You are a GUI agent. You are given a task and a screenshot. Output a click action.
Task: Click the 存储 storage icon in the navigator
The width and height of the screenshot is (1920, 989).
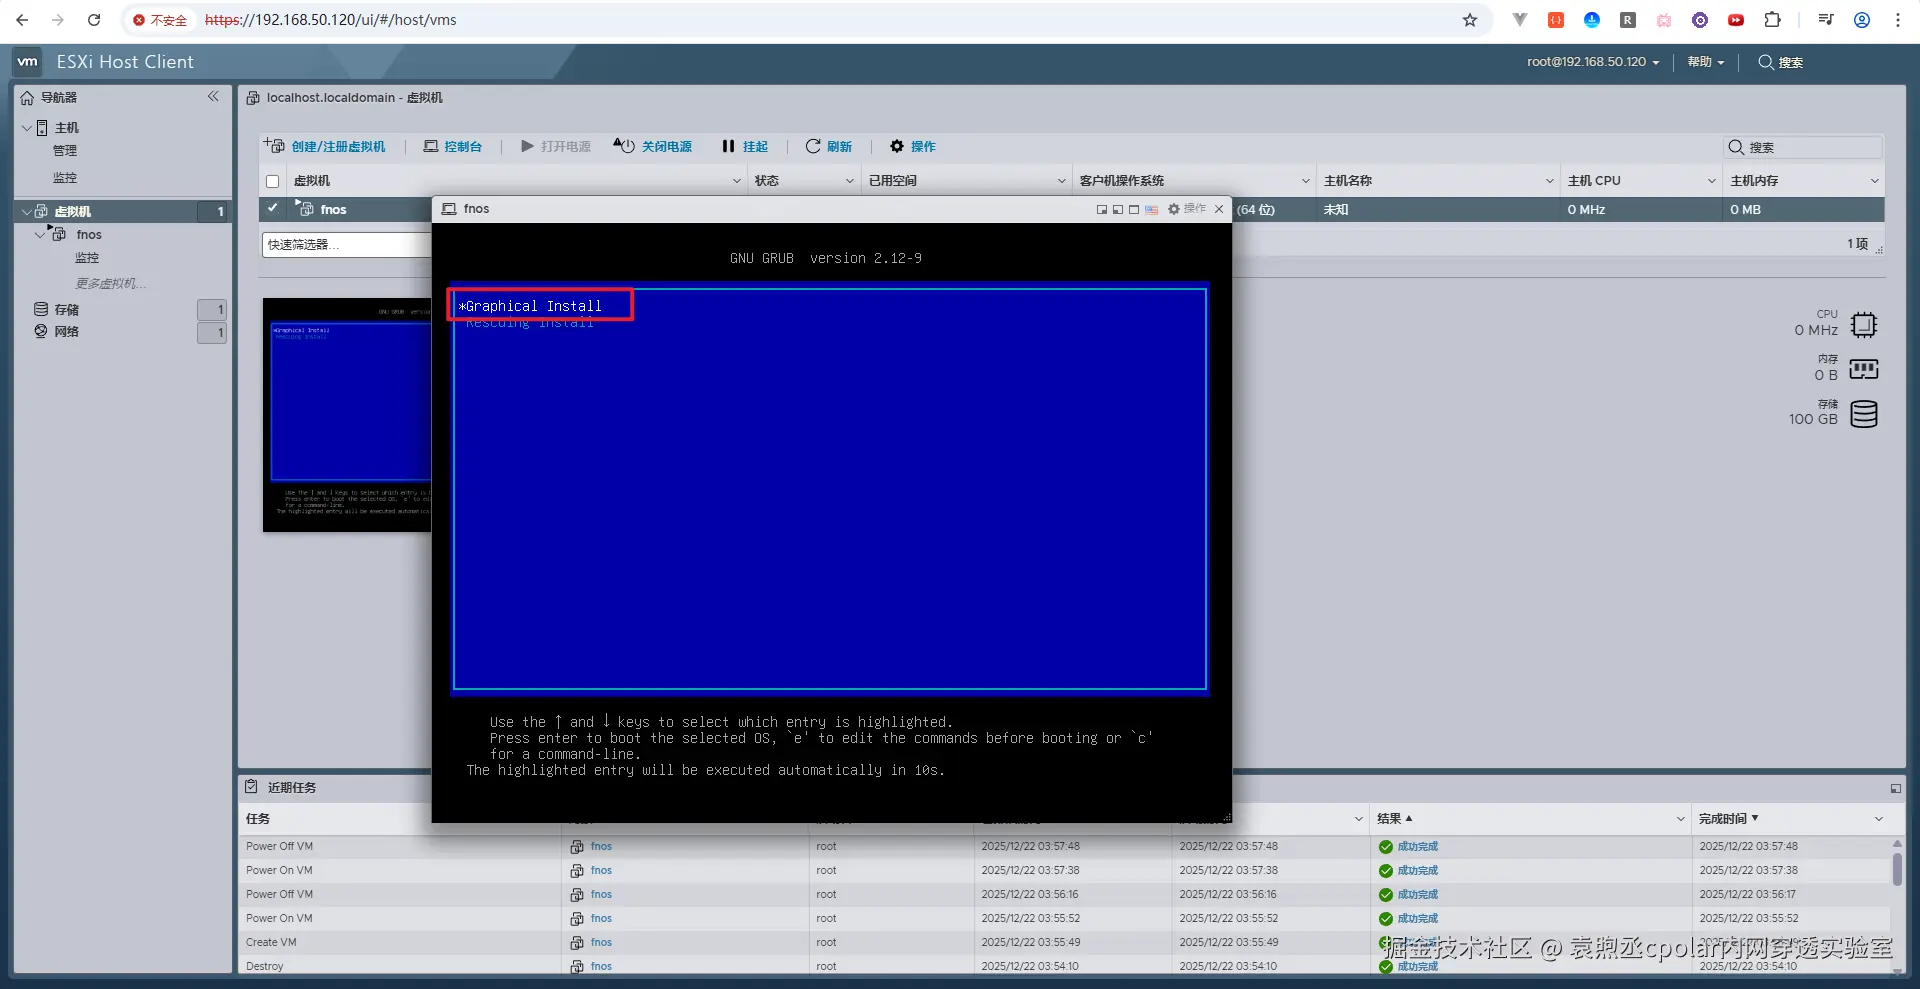(x=41, y=309)
